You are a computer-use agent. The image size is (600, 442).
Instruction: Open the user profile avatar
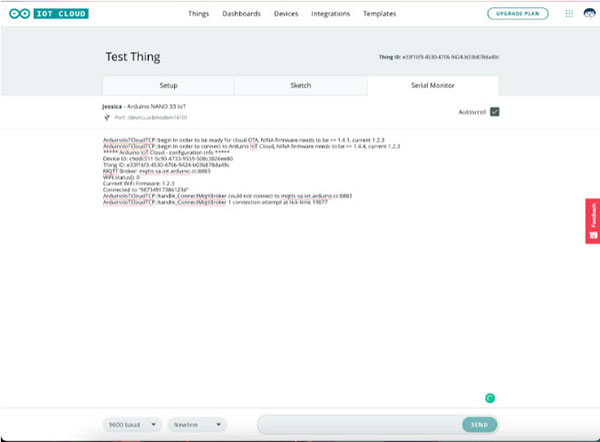tap(588, 14)
